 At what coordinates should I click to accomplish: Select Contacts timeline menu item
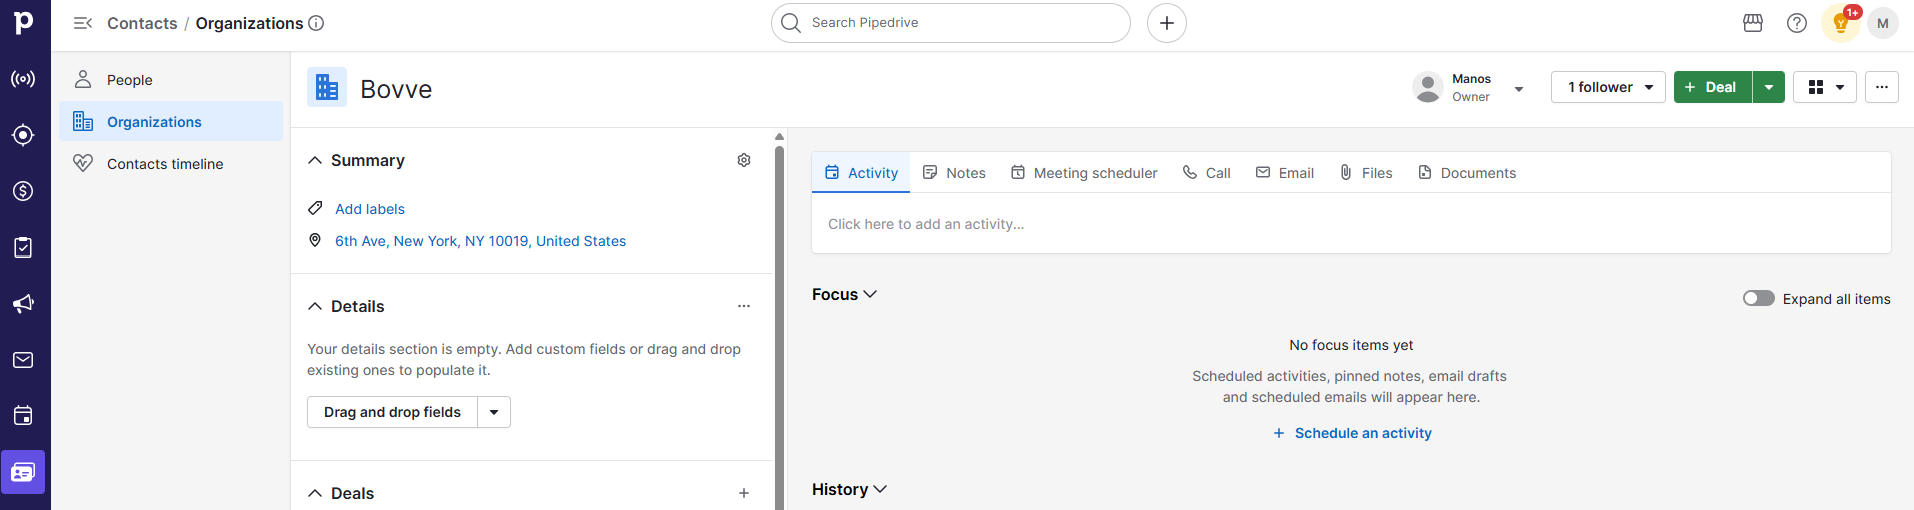coord(165,164)
